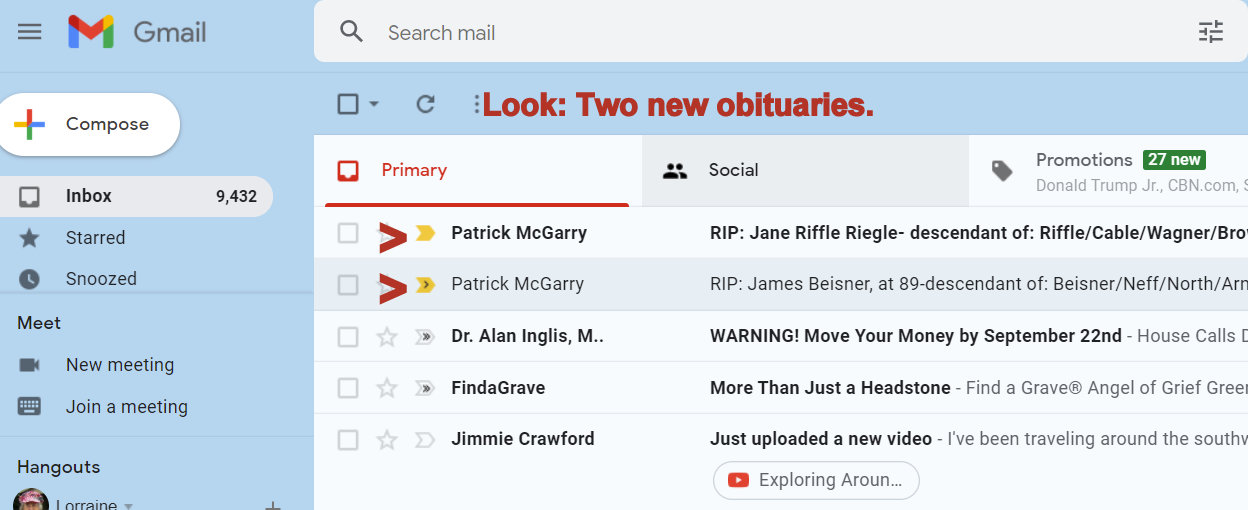The width and height of the screenshot is (1248, 510).
Task: Star the Jimmie Crawford email
Action: 387,439
